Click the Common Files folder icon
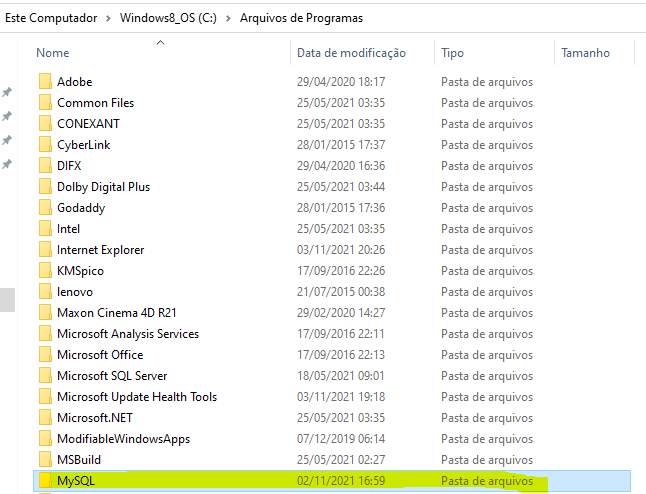 click(x=45, y=103)
